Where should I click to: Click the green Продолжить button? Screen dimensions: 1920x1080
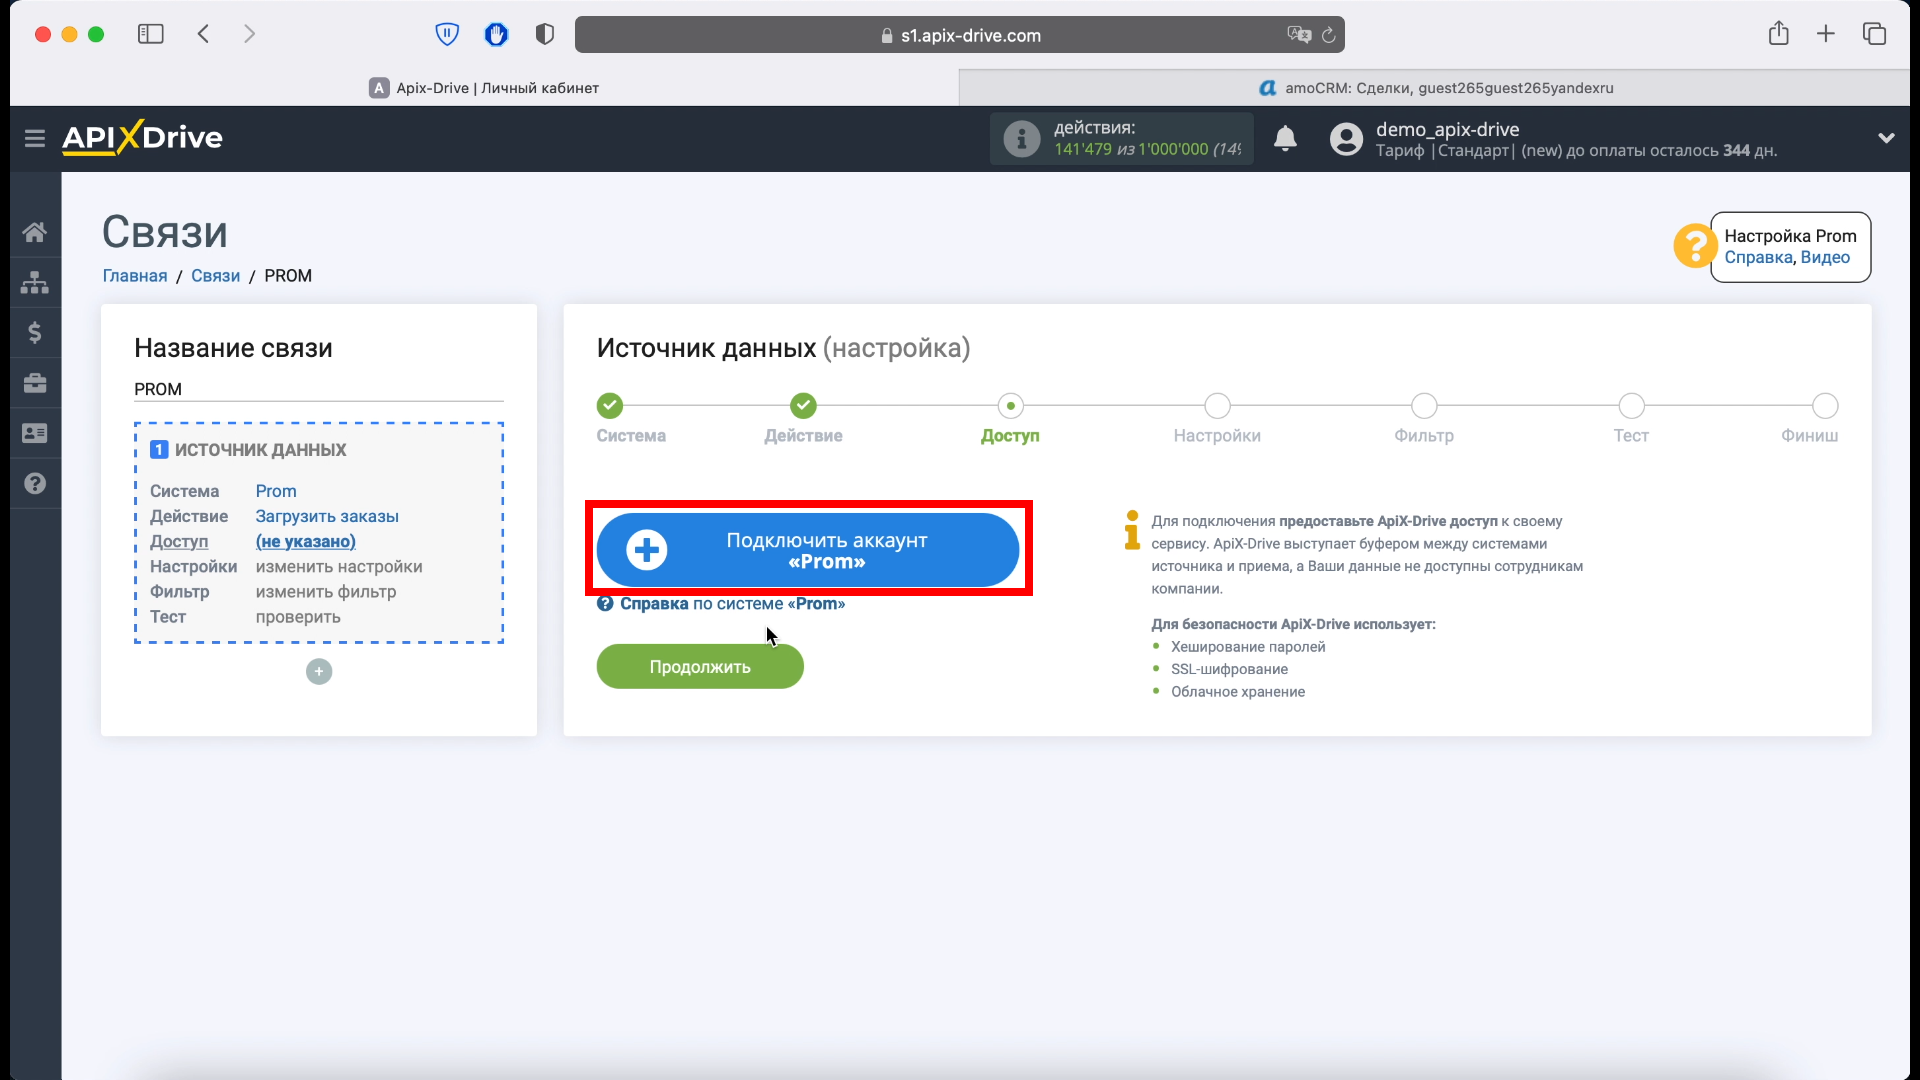tap(700, 667)
